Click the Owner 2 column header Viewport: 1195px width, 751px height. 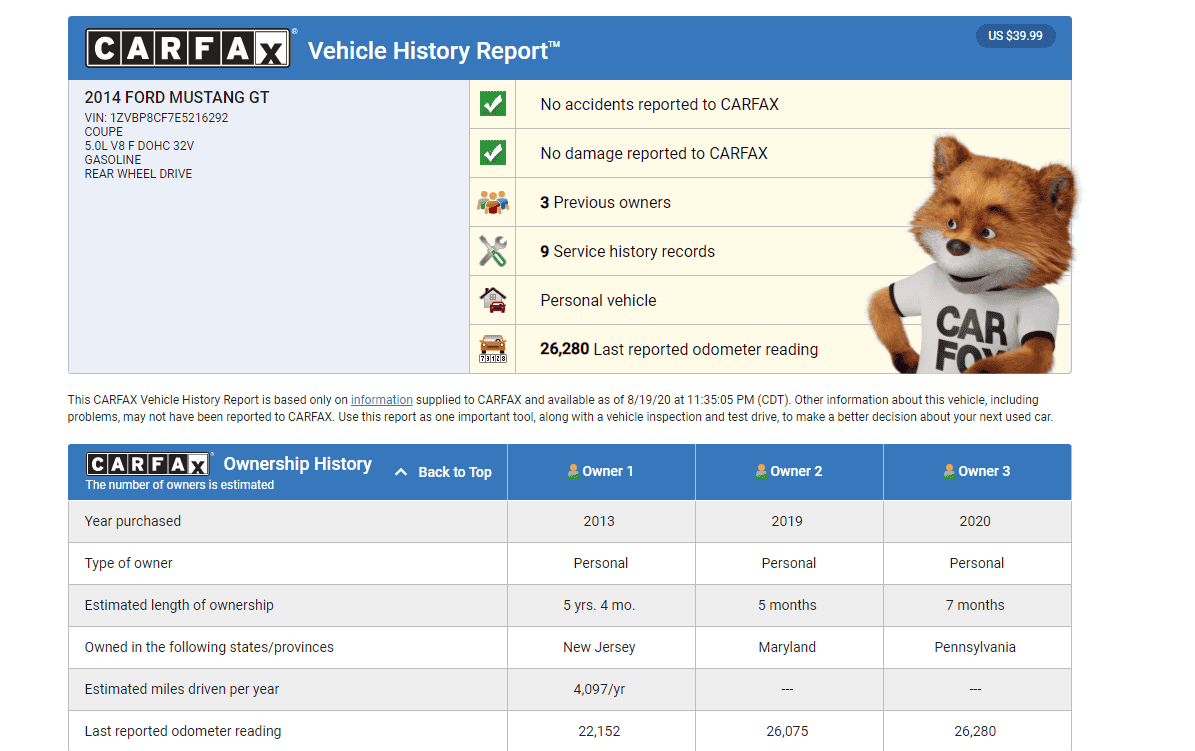(x=790, y=472)
